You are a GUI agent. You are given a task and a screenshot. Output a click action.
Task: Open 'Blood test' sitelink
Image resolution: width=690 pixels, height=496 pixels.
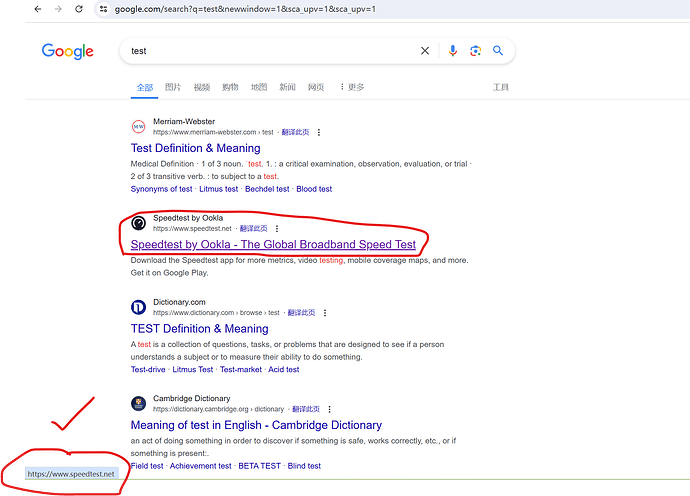tap(314, 189)
